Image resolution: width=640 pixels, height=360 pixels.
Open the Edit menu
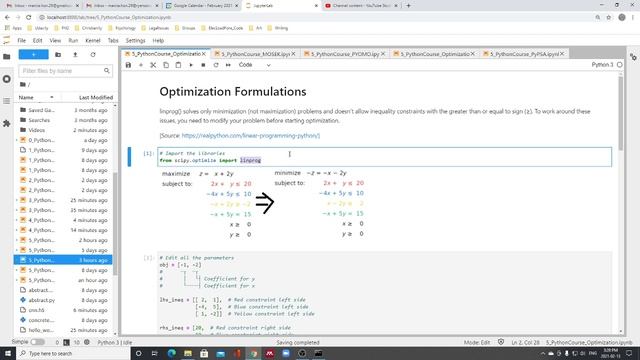[38, 40]
